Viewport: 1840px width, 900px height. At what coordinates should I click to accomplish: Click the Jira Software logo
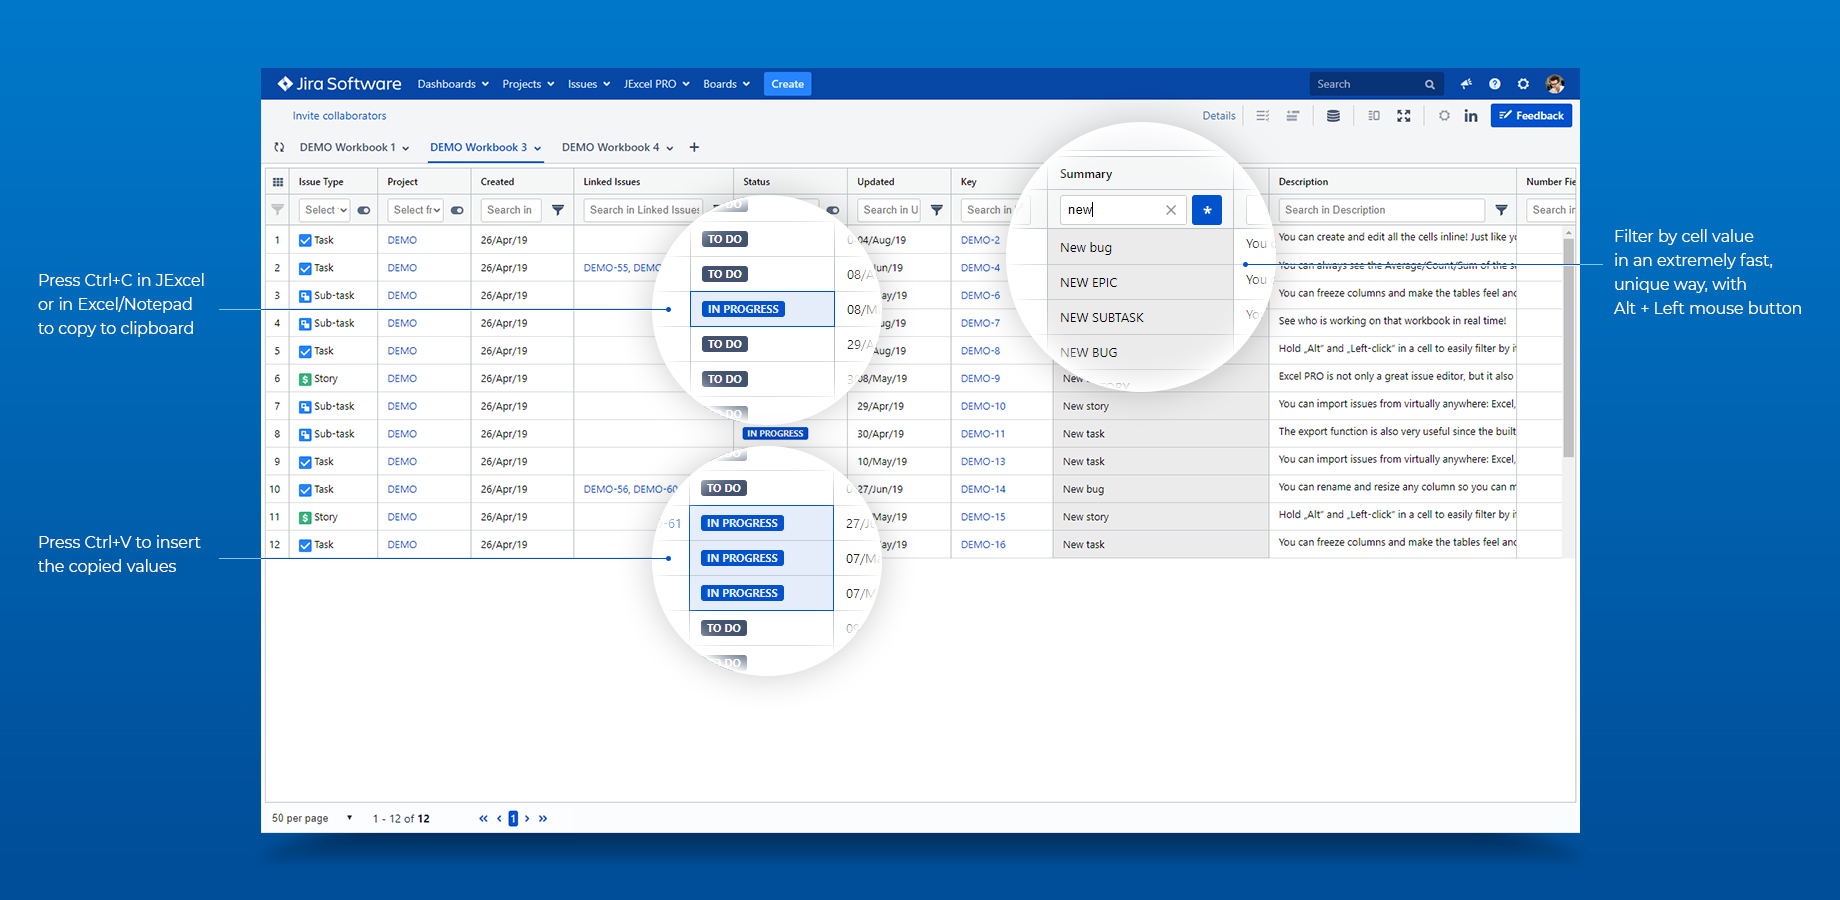(x=339, y=84)
